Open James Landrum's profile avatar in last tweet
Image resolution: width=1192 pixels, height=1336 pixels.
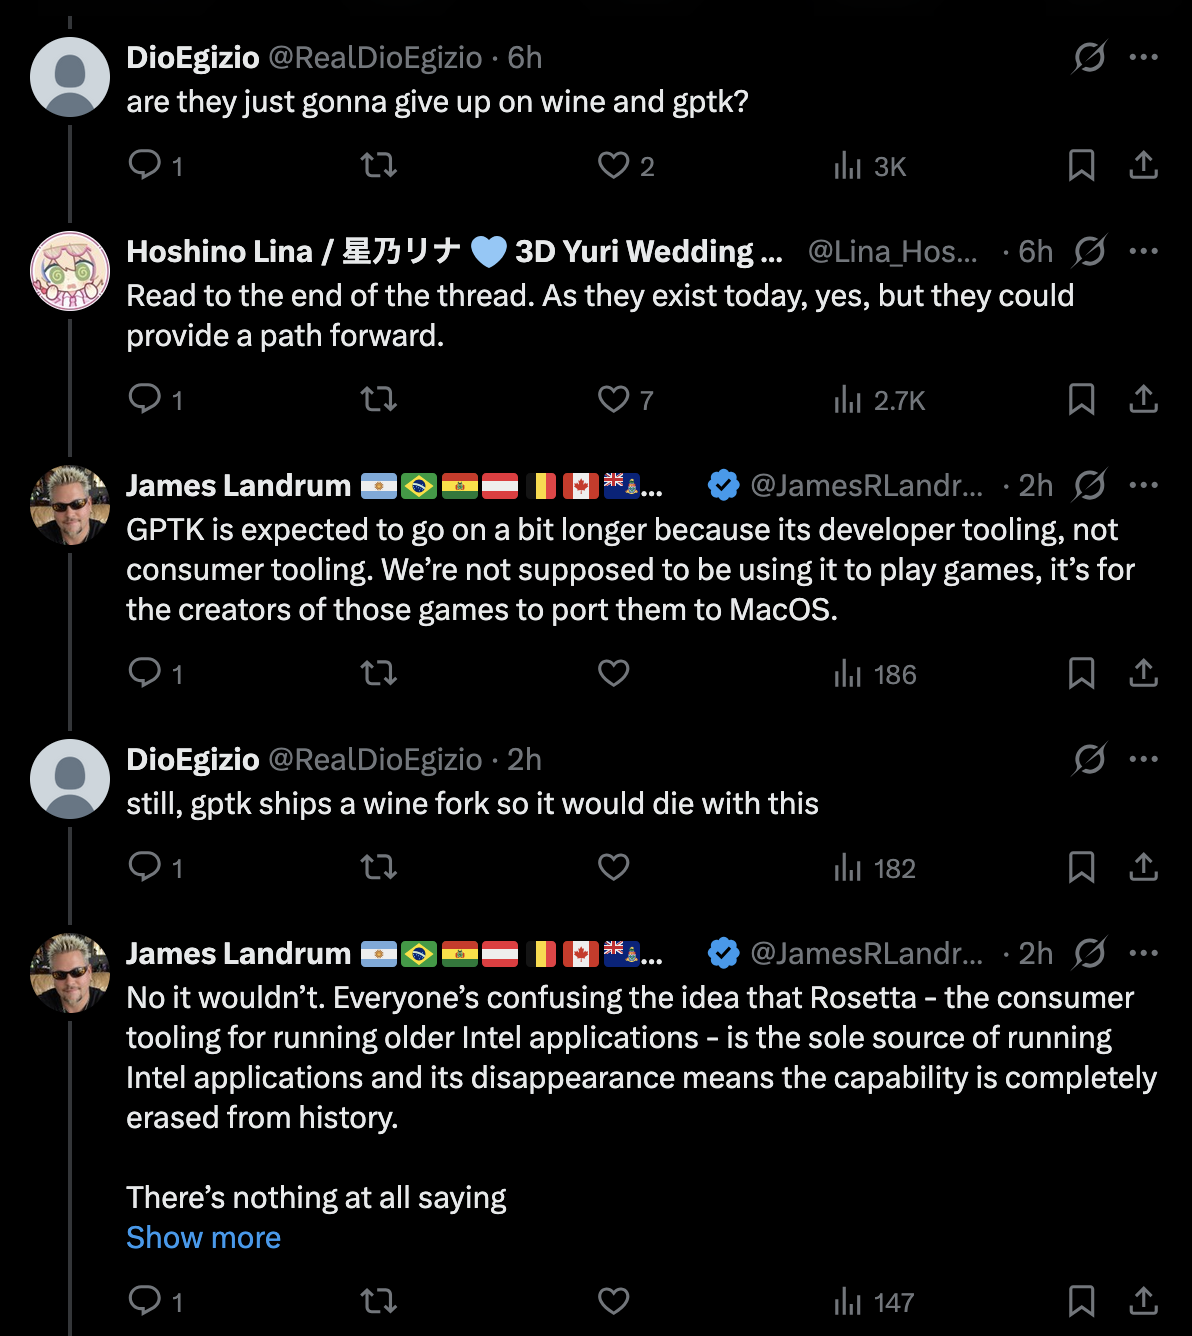(x=70, y=973)
